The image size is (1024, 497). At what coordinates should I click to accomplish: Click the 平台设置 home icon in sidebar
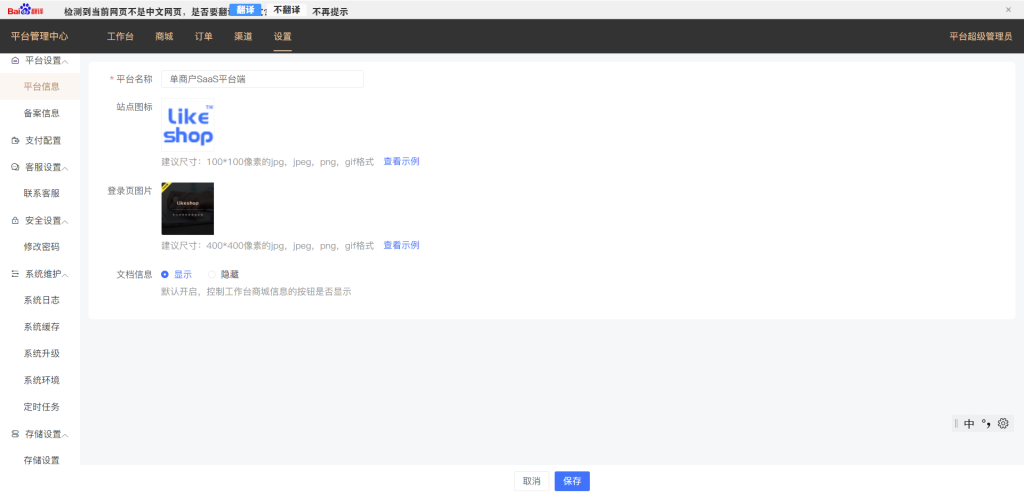point(14,60)
